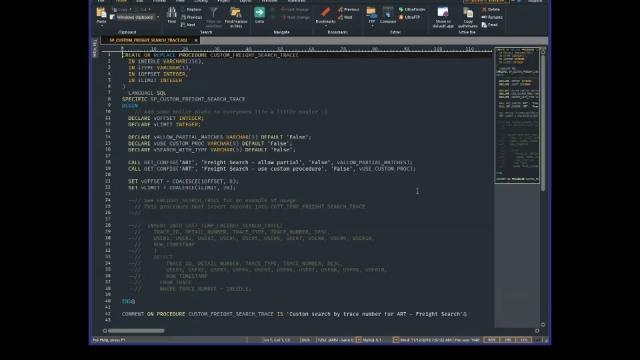Click Rename in Active file group
The height and width of the screenshot is (360, 640).
(492, 17)
